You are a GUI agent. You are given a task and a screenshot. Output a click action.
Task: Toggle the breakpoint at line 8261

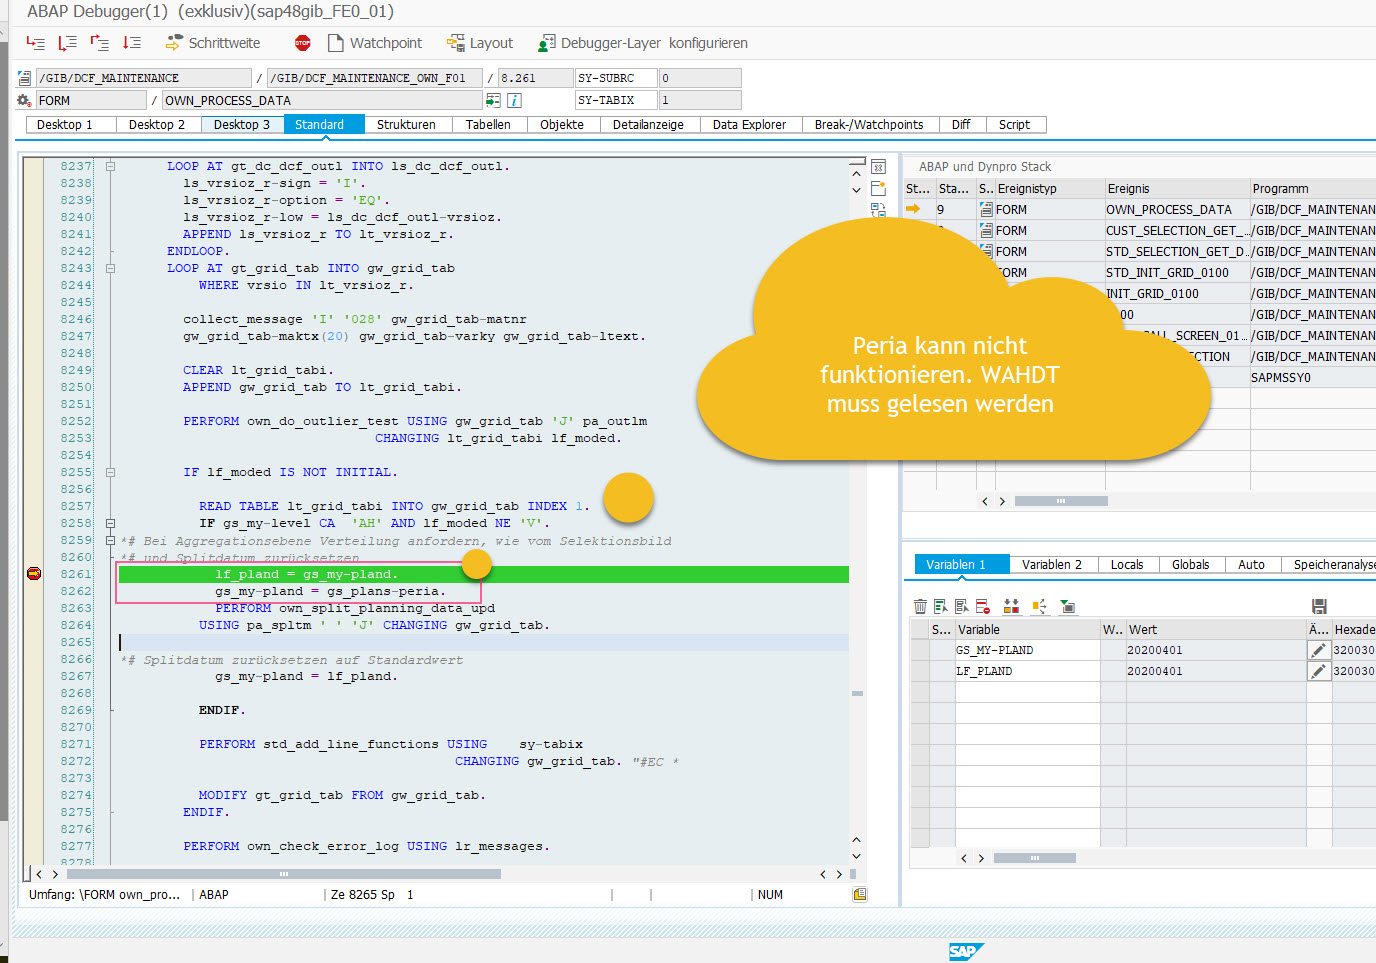click(x=34, y=574)
